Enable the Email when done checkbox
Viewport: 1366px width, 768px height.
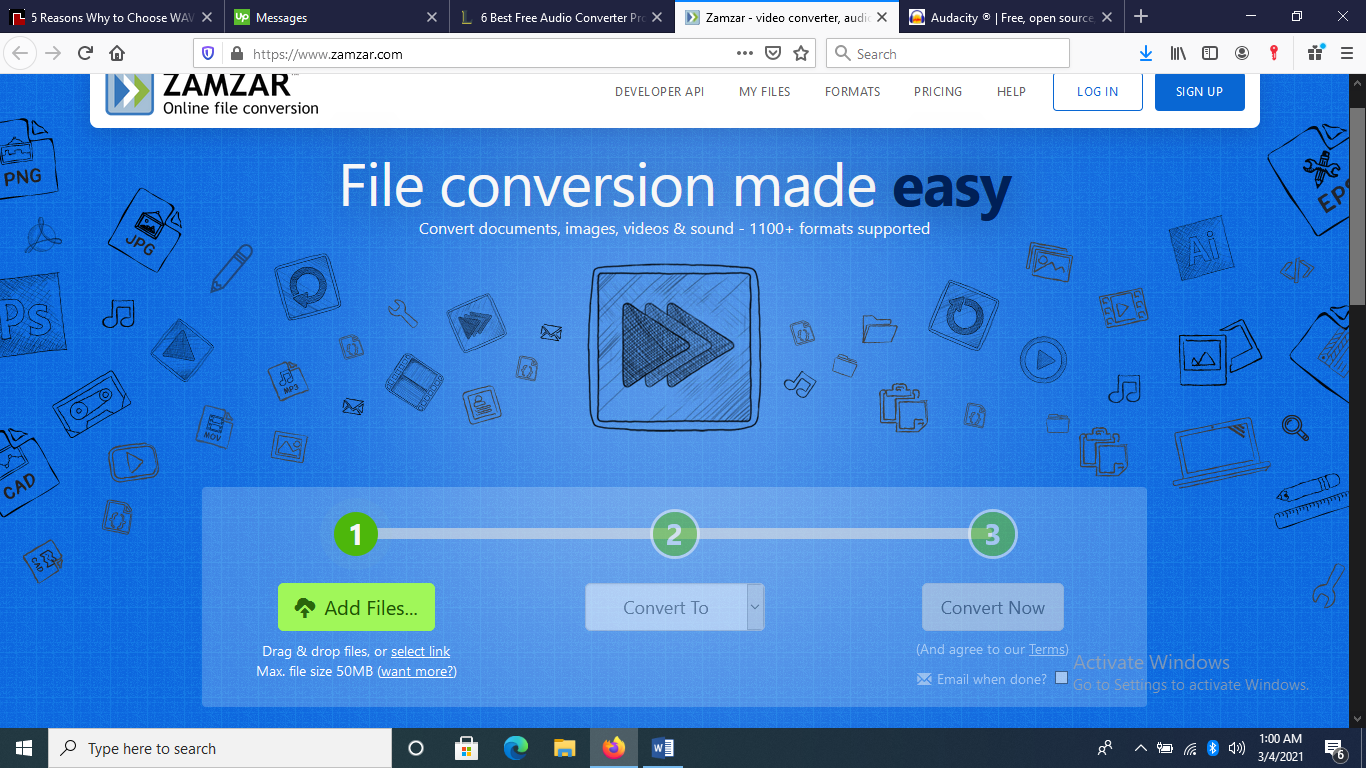tap(1061, 678)
